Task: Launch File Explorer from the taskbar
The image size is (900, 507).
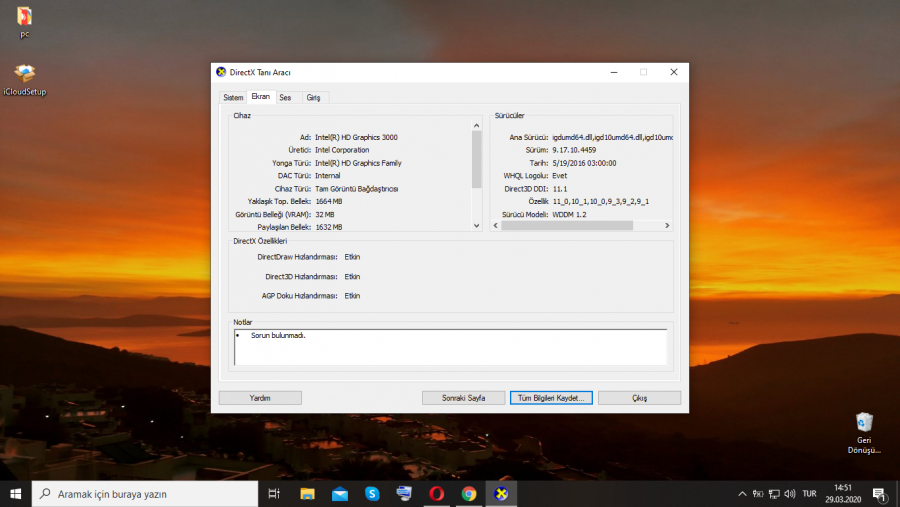Action: tap(308, 493)
